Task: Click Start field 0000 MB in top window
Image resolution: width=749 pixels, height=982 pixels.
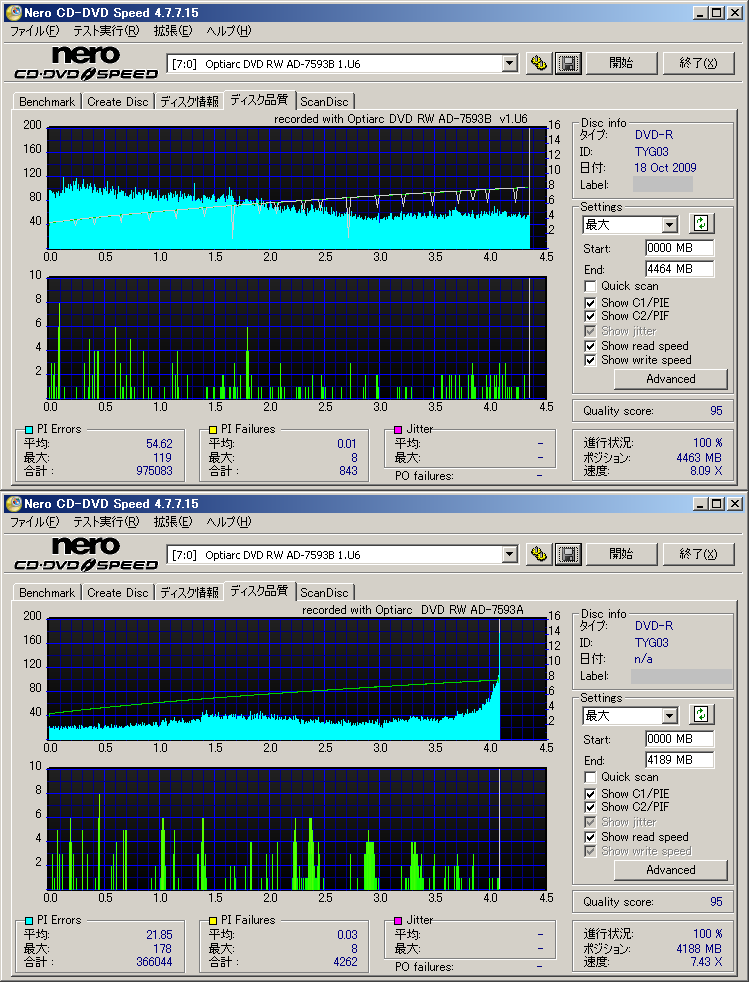Action: click(x=679, y=248)
